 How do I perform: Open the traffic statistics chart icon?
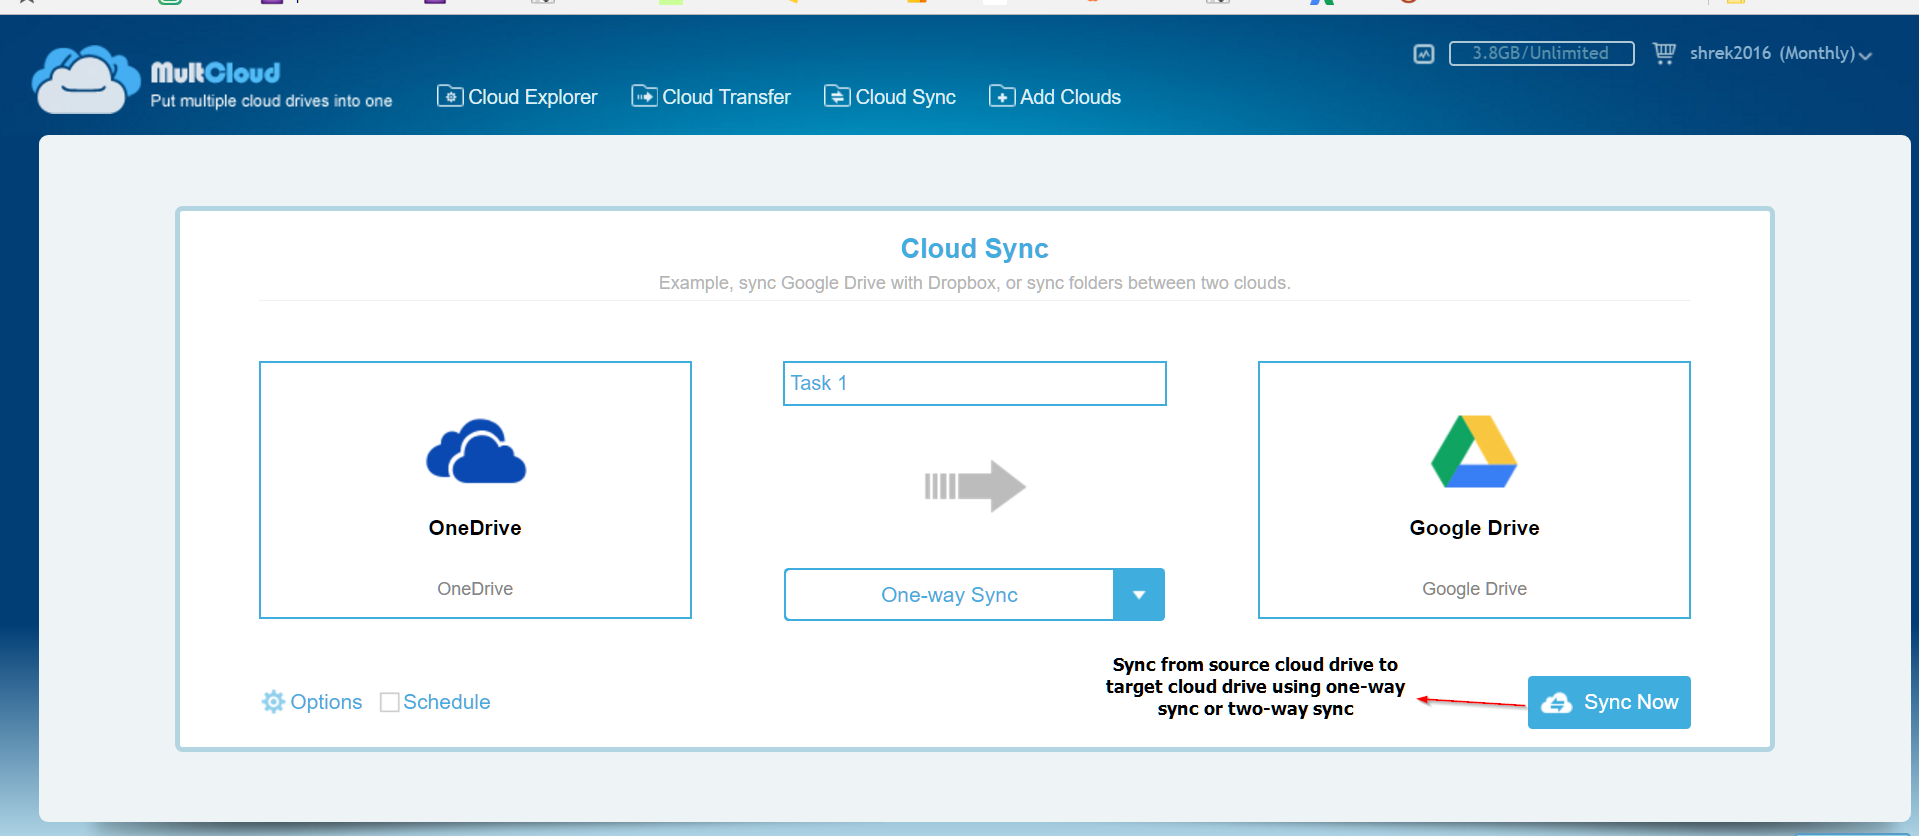point(1424,54)
